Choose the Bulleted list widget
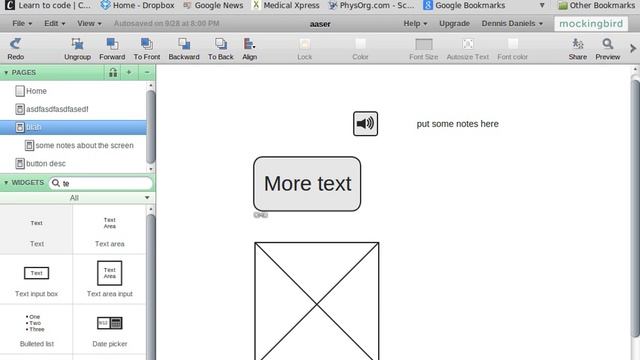 [x=36, y=329]
